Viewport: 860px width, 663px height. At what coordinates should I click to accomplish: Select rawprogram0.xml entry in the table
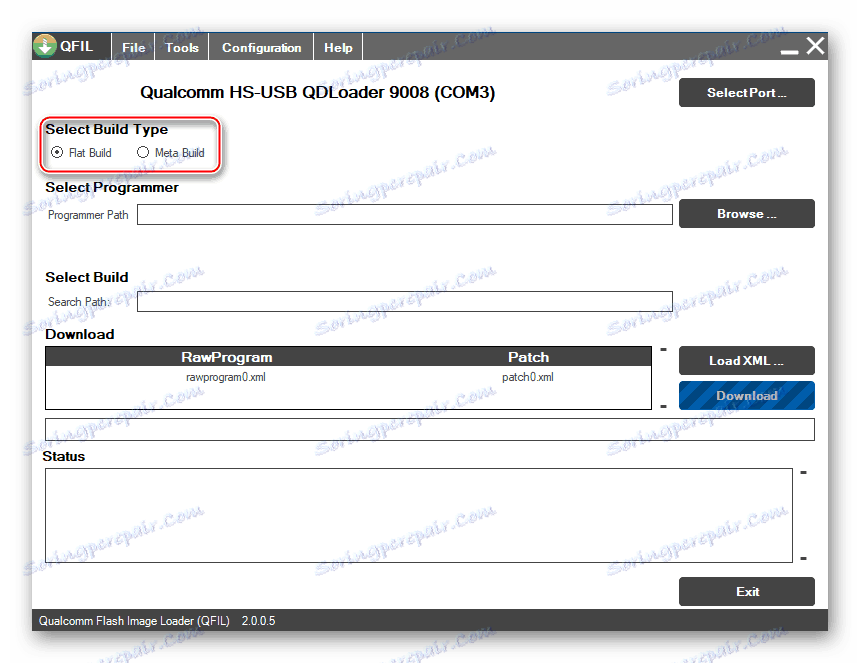point(226,377)
